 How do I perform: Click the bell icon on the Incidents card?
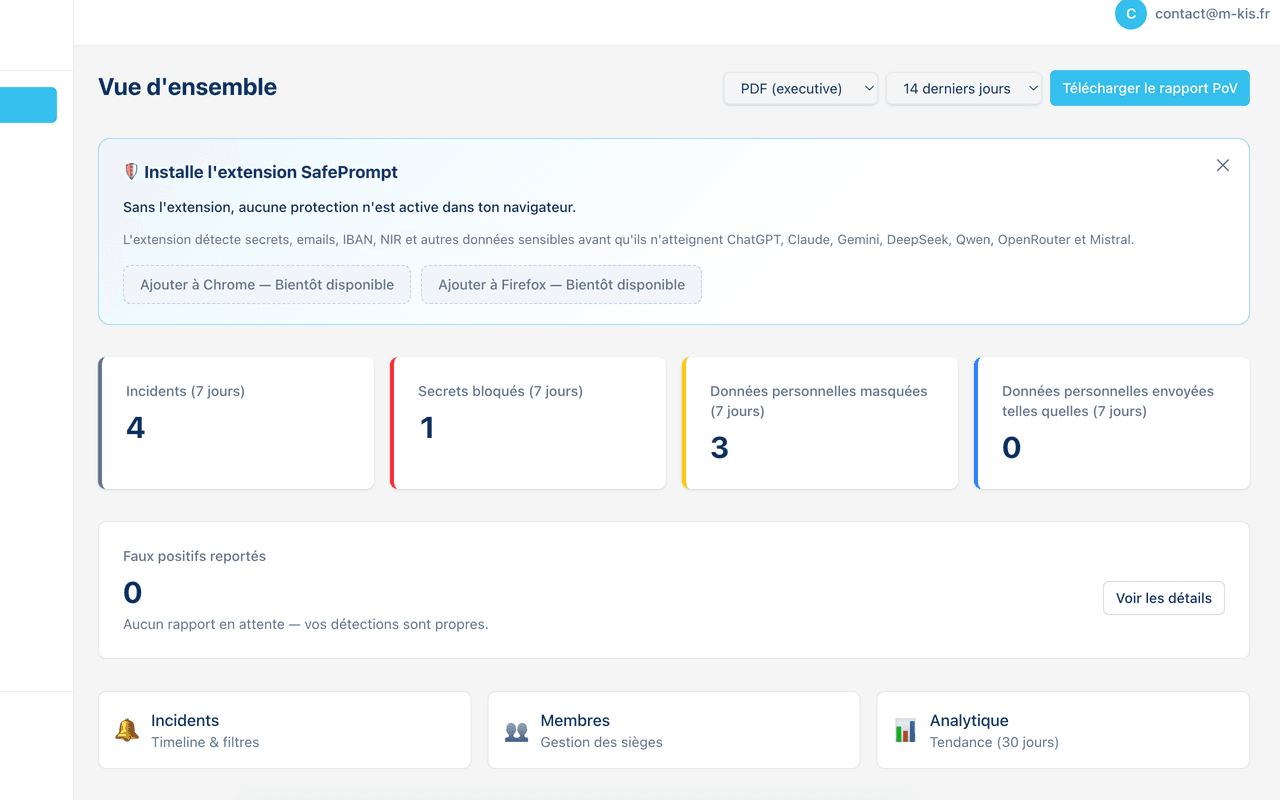click(127, 730)
